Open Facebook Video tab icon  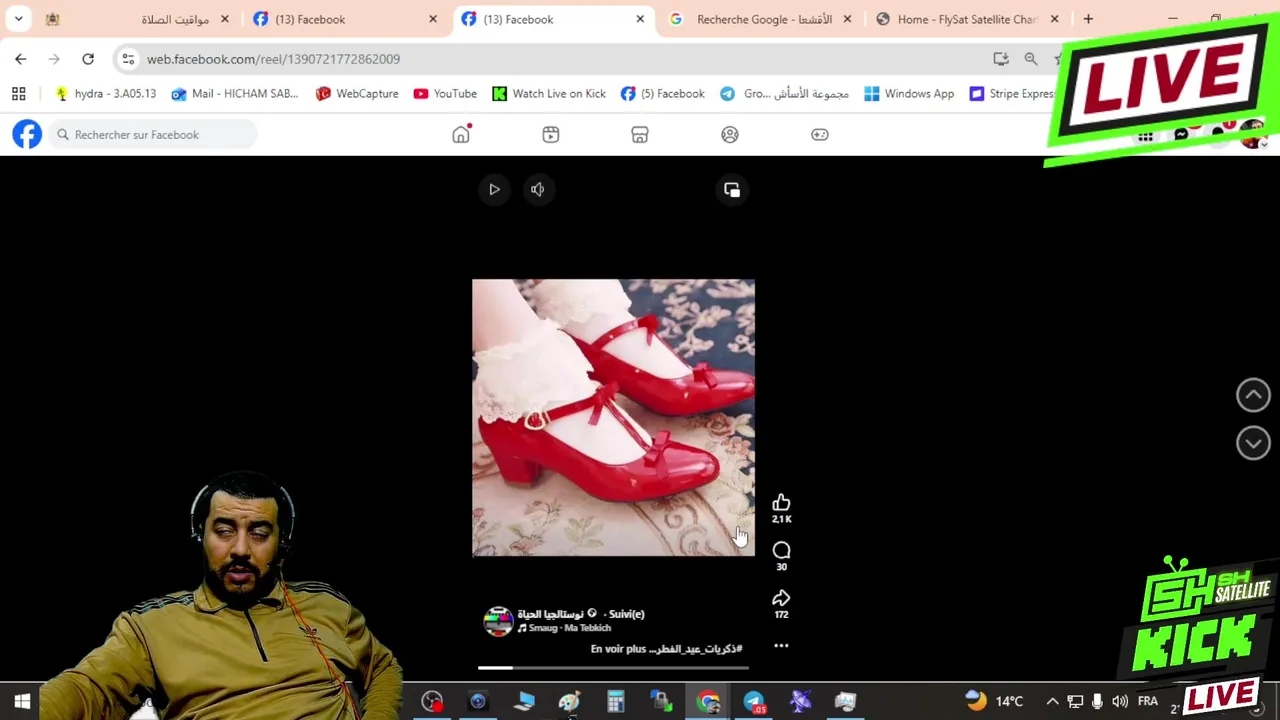550,135
